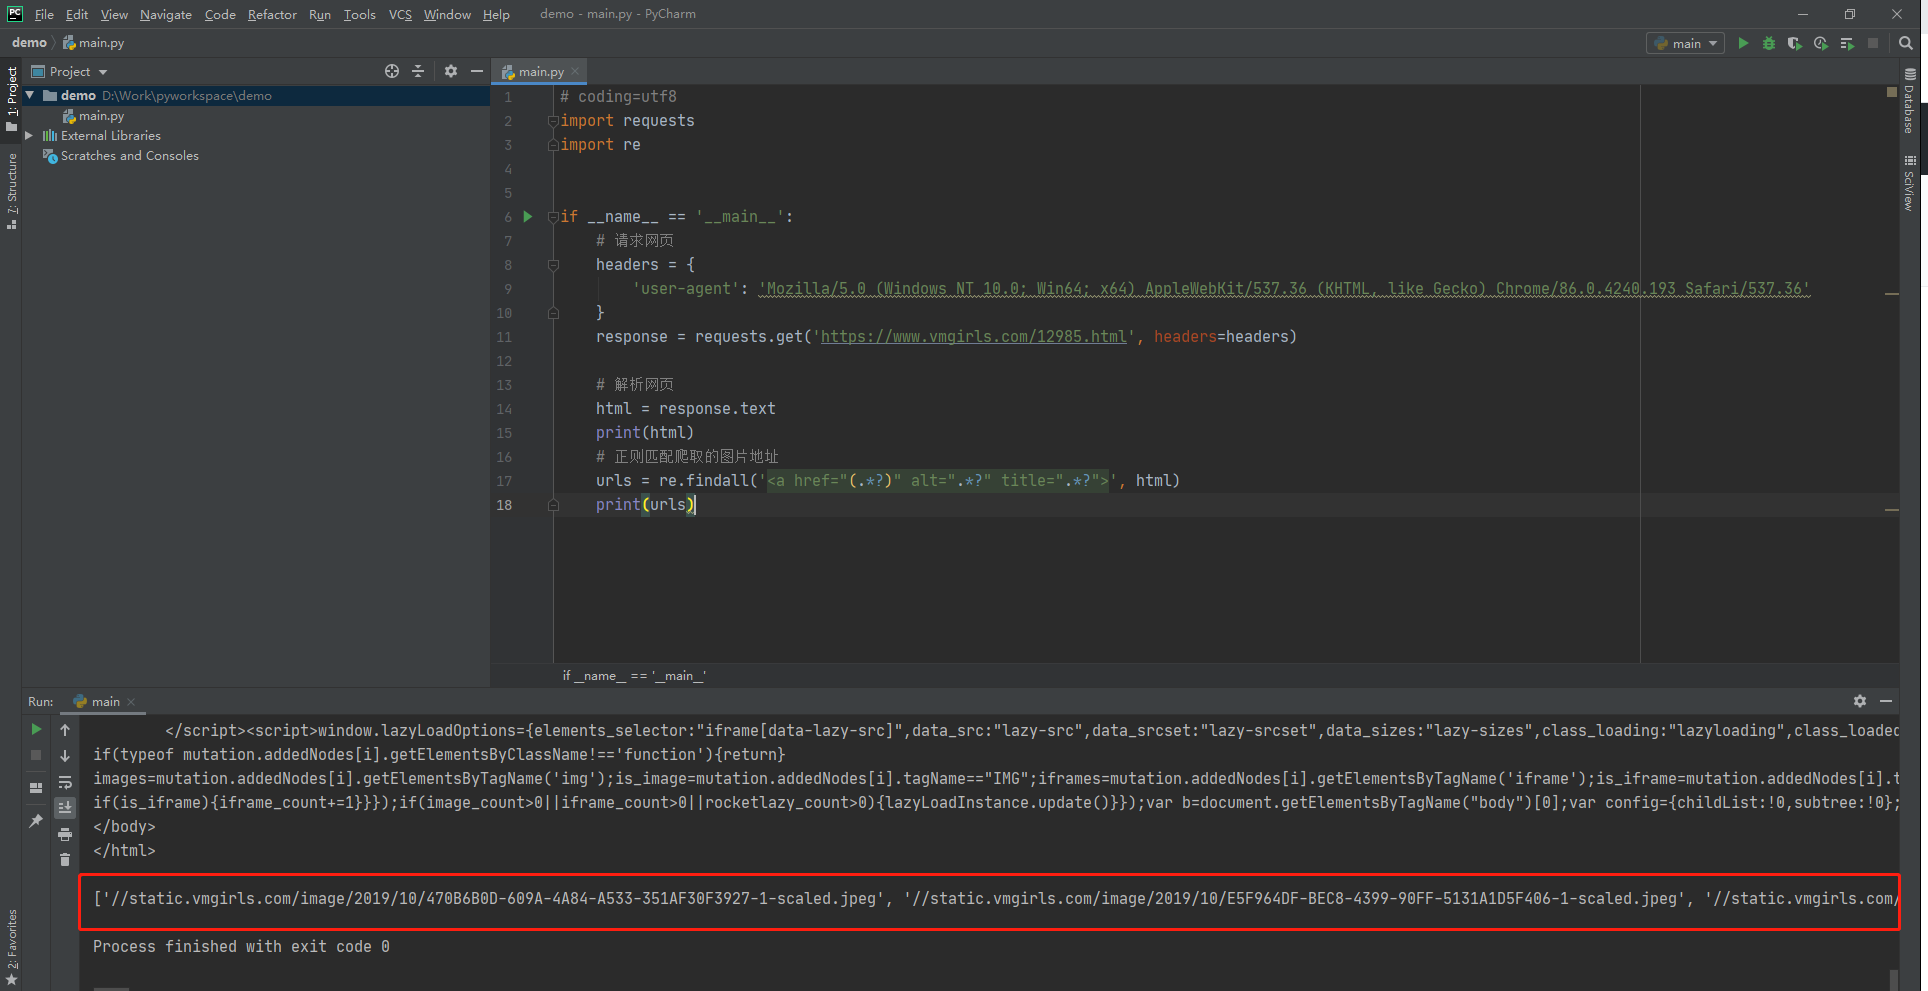Open the main run configuration dropdown

pos(1685,43)
